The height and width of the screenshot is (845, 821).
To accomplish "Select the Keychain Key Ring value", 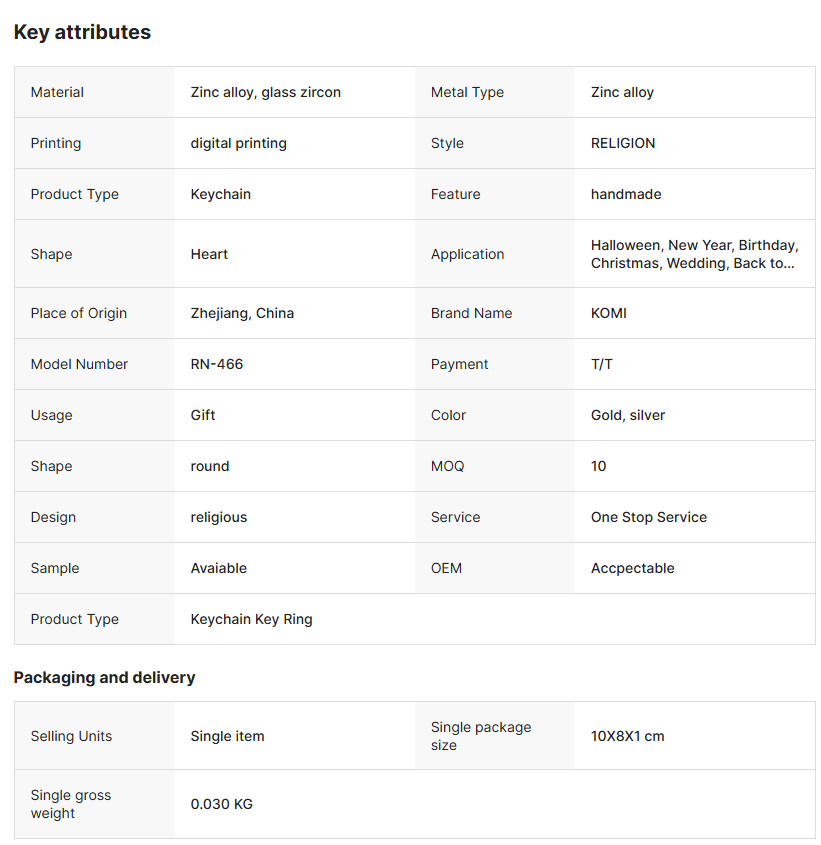I will tap(251, 619).
